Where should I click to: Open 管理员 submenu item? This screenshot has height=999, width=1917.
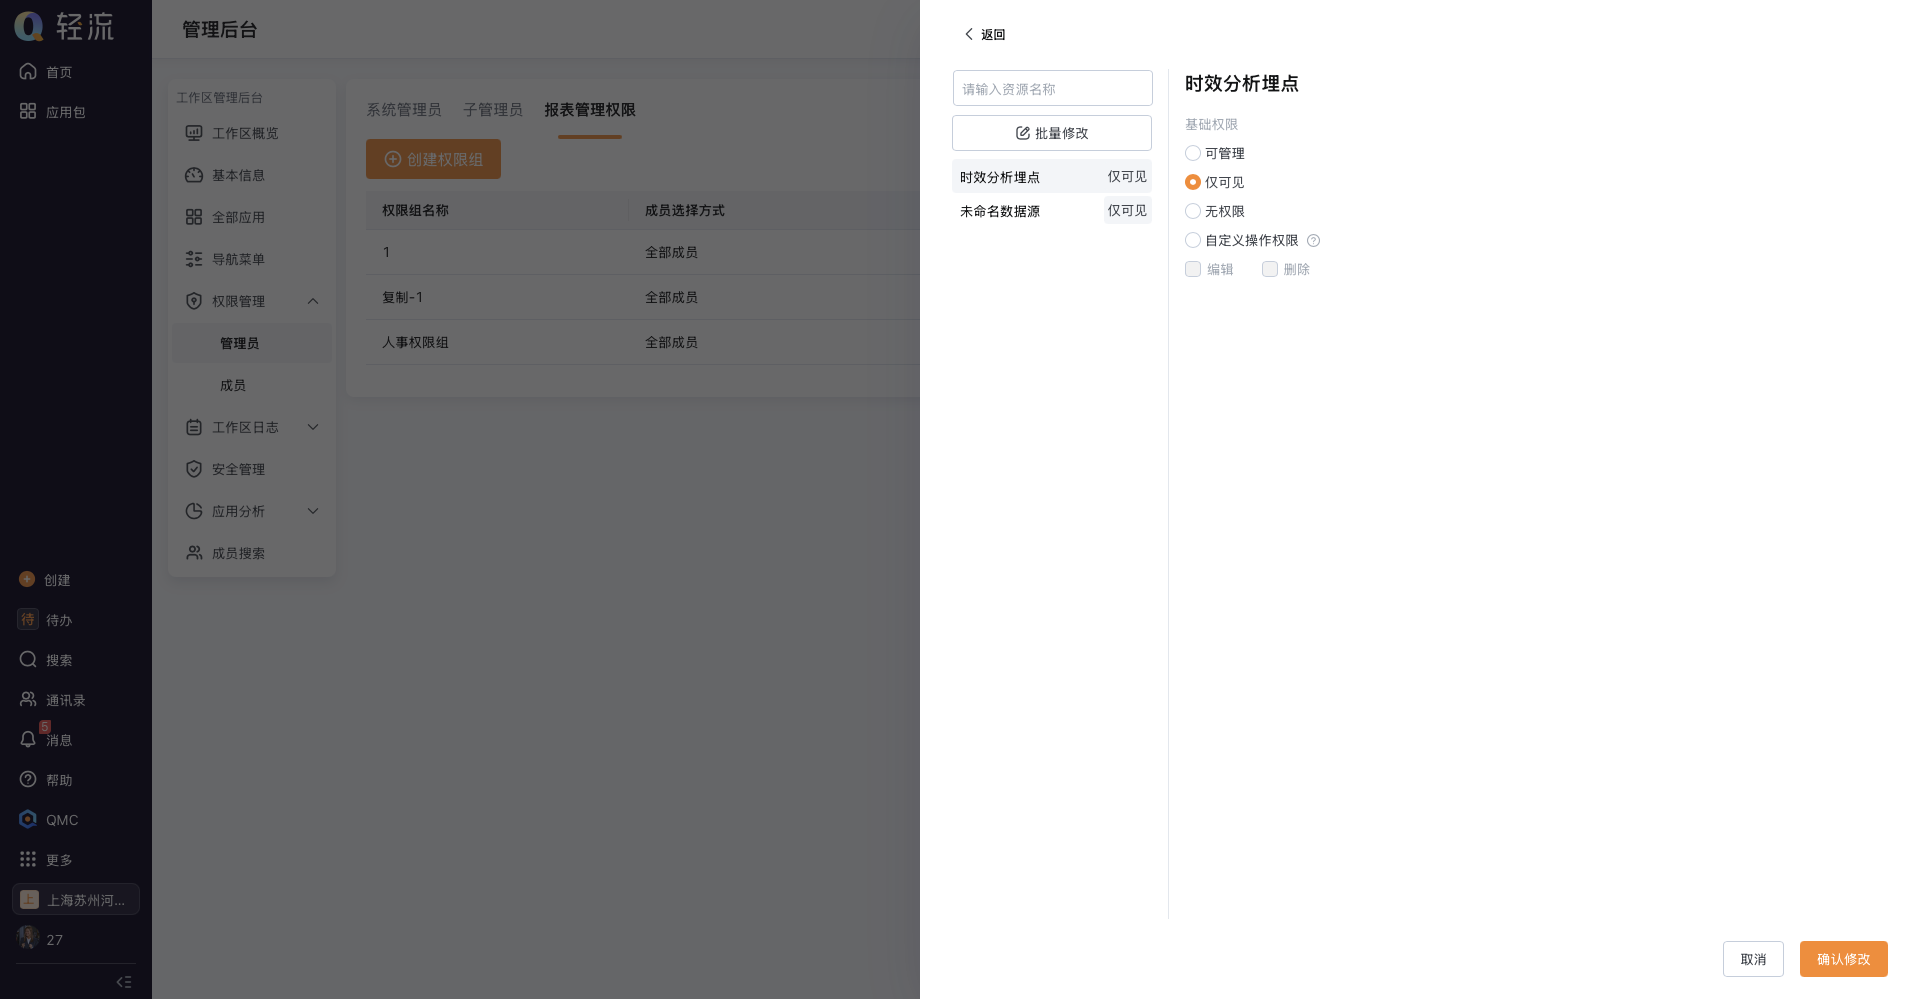(252, 343)
